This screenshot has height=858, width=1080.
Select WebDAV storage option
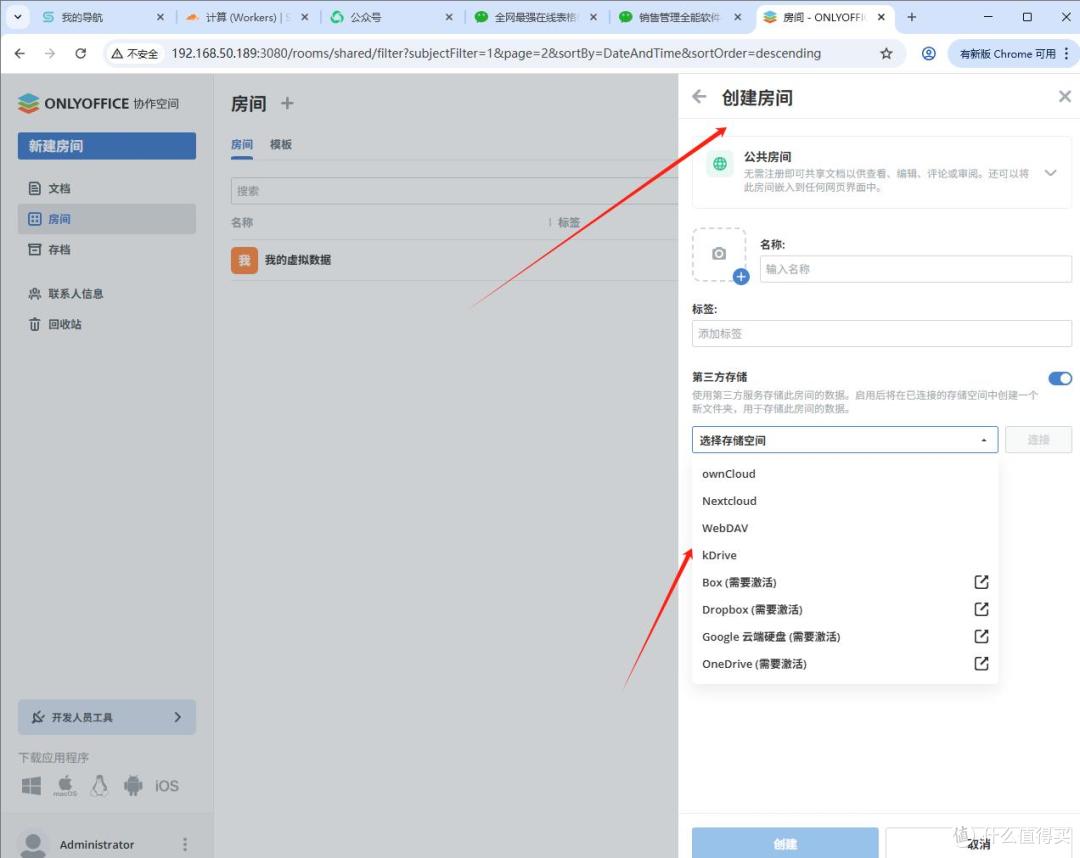pos(844,528)
